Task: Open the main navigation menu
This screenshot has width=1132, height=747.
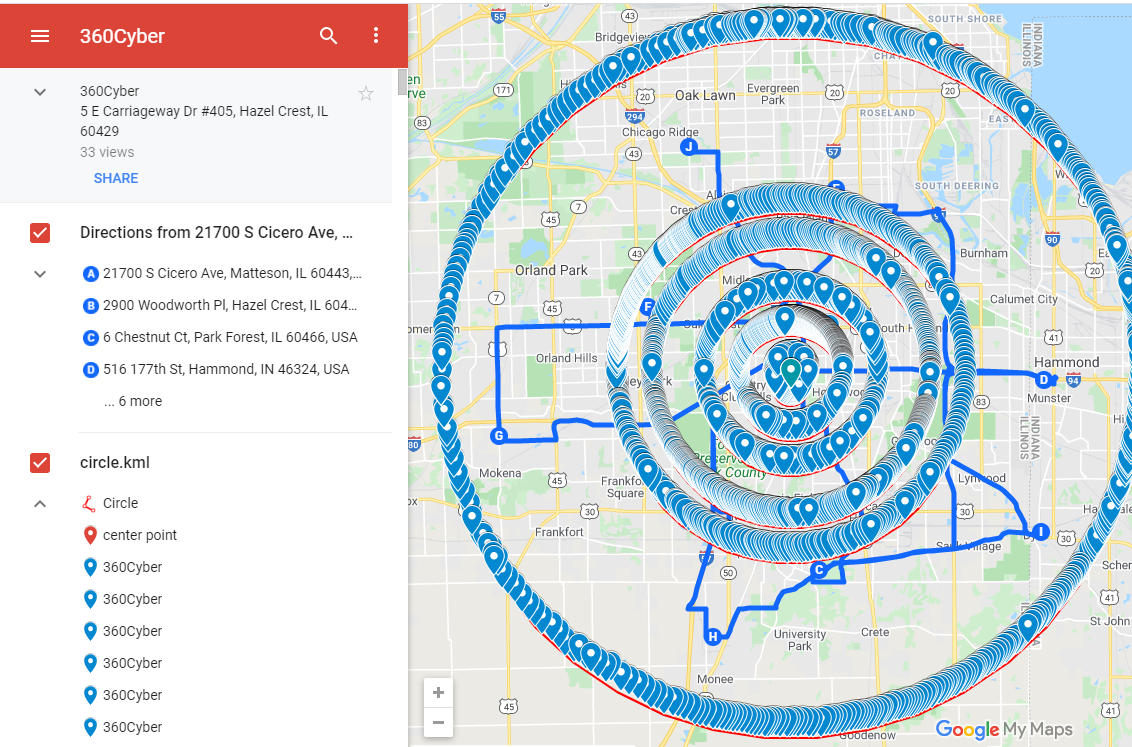Action: [x=40, y=36]
